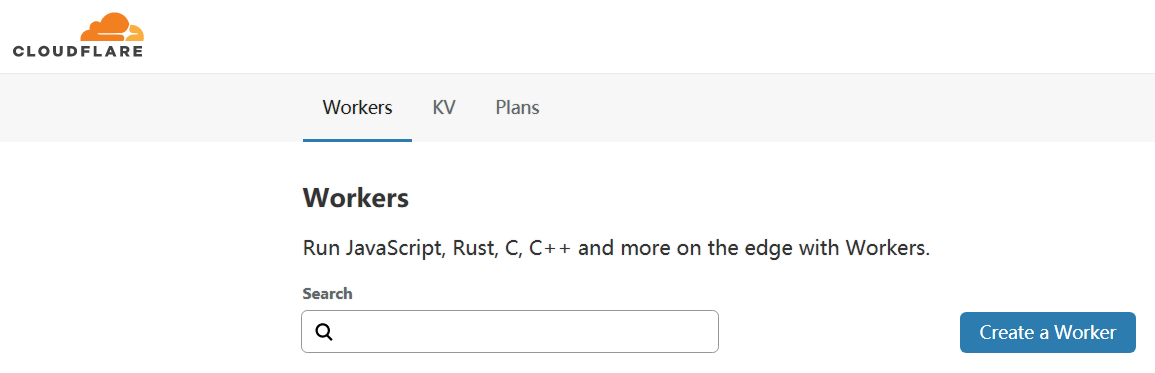Click the word Workers in the description sentence
This screenshot has width=1155, height=373.
pyautogui.click(x=888, y=248)
